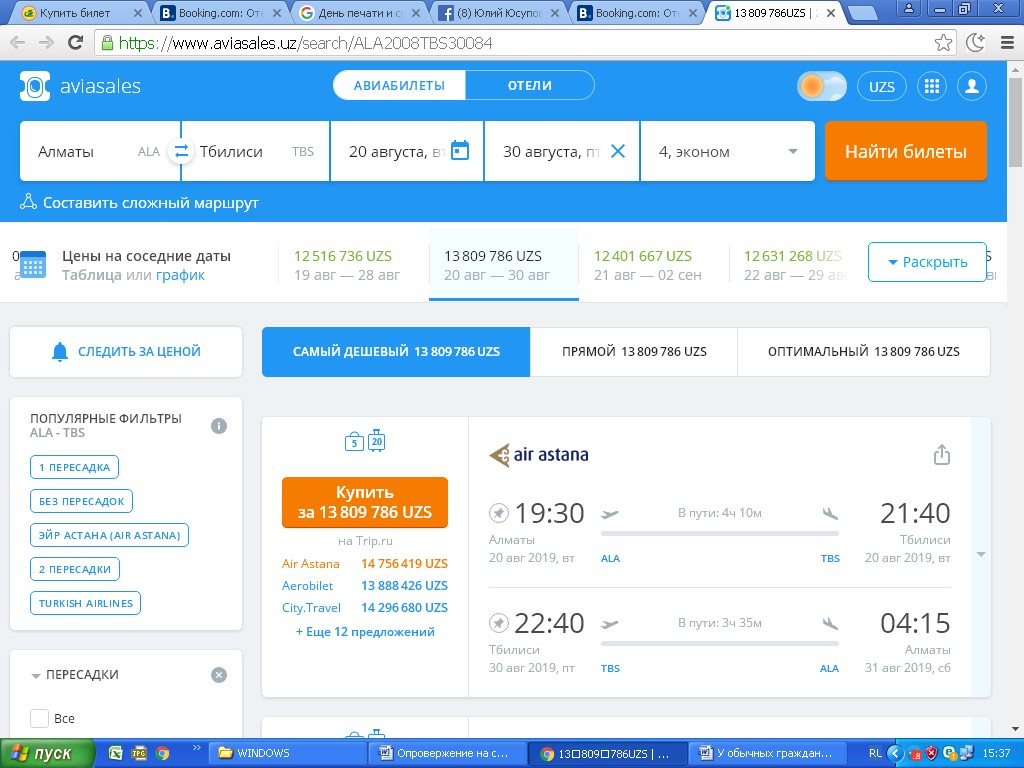
Task: Toggle the day/night theme switch
Action: 821,86
